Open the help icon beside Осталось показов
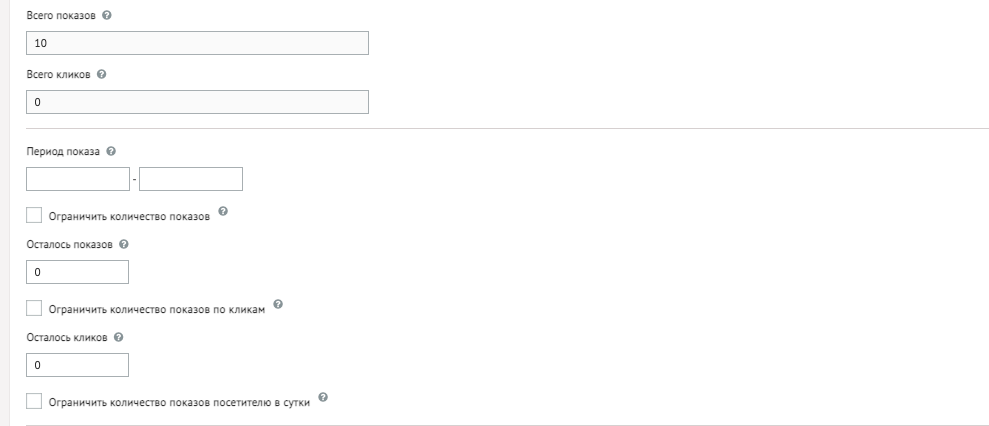989x426 pixels. pos(124,244)
